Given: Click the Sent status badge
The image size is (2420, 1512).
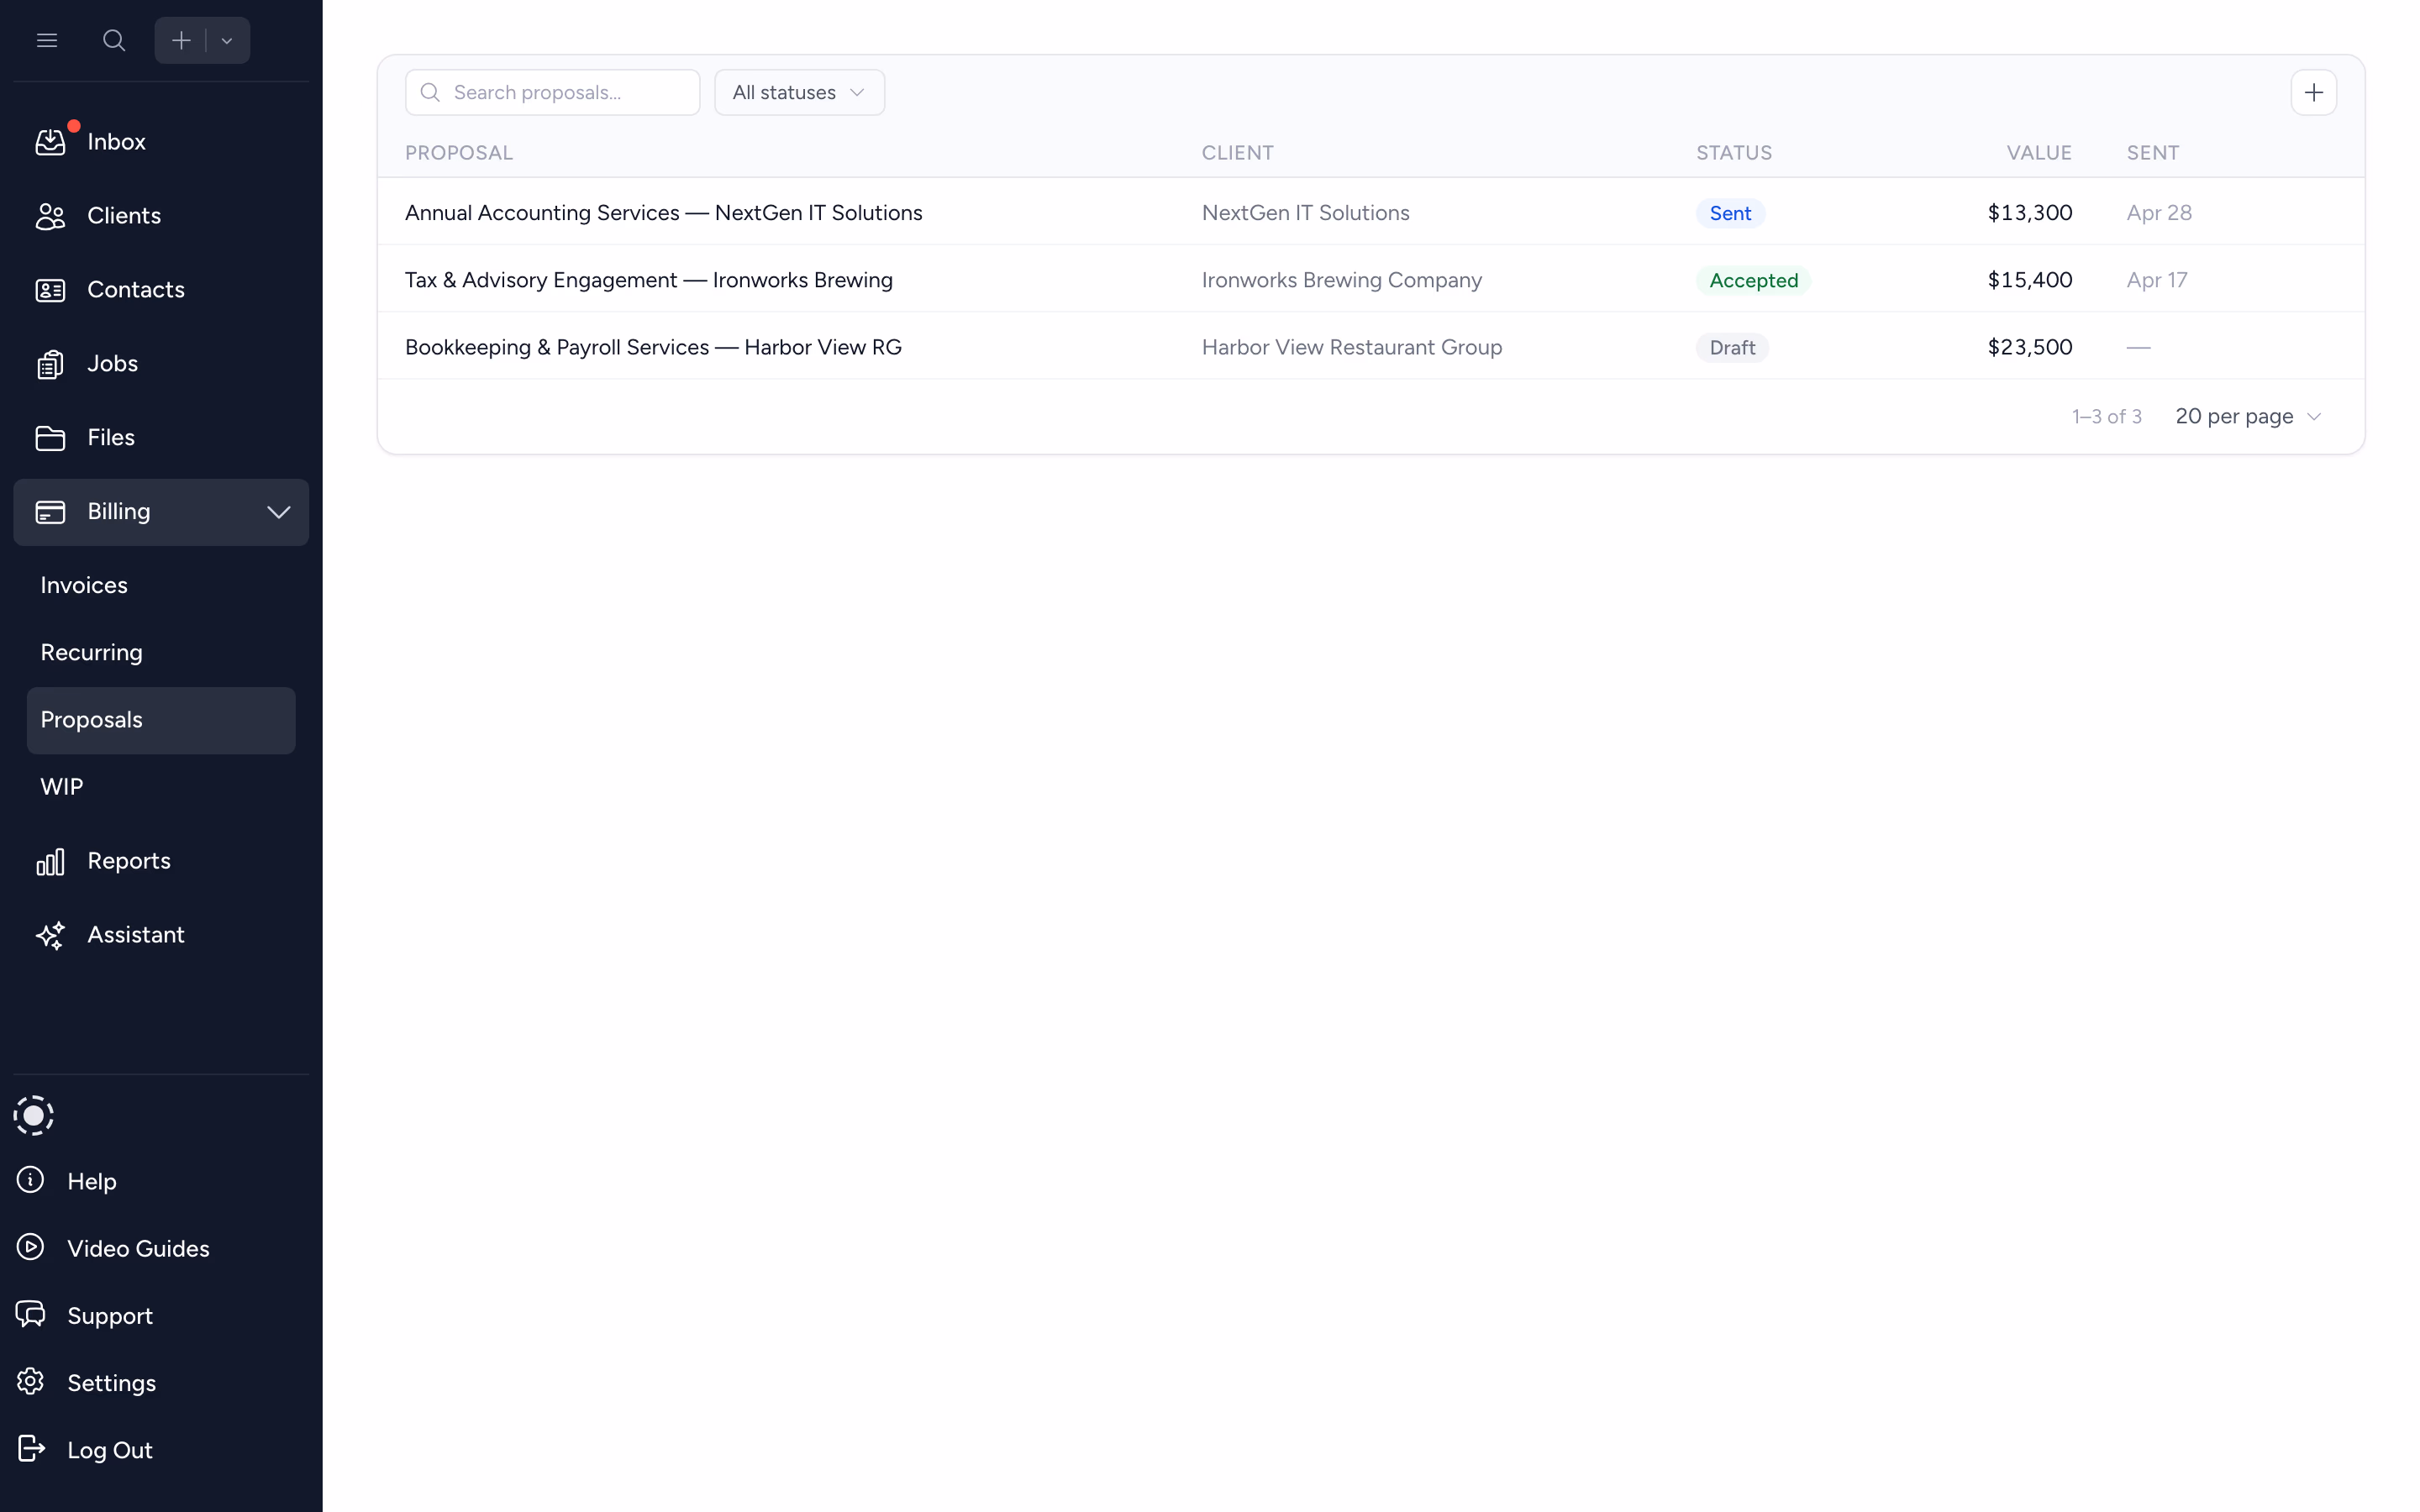Looking at the screenshot, I should (x=1730, y=214).
